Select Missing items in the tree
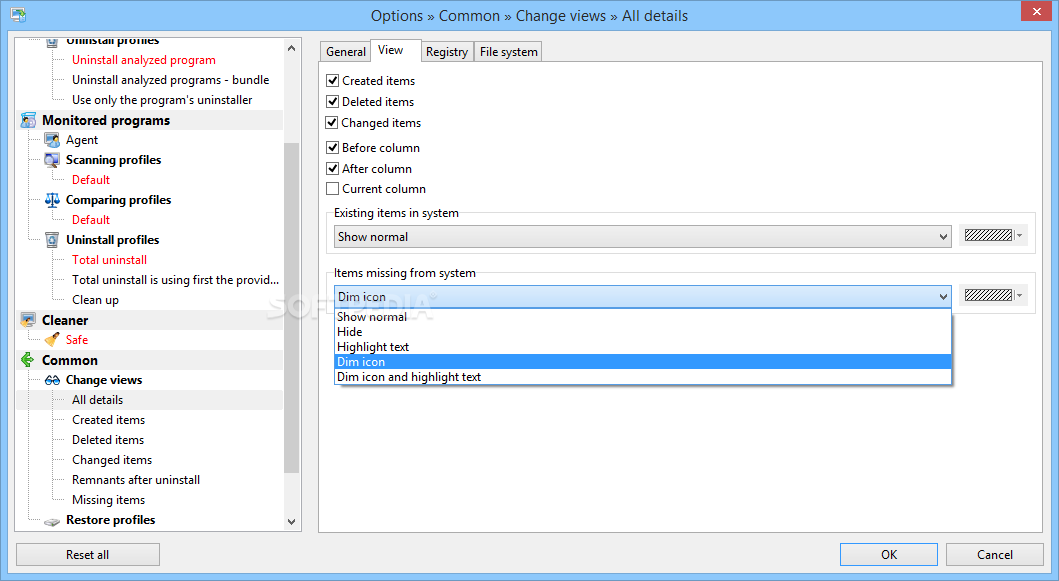The width and height of the screenshot is (1059, 581). click(x=109, y=500)
